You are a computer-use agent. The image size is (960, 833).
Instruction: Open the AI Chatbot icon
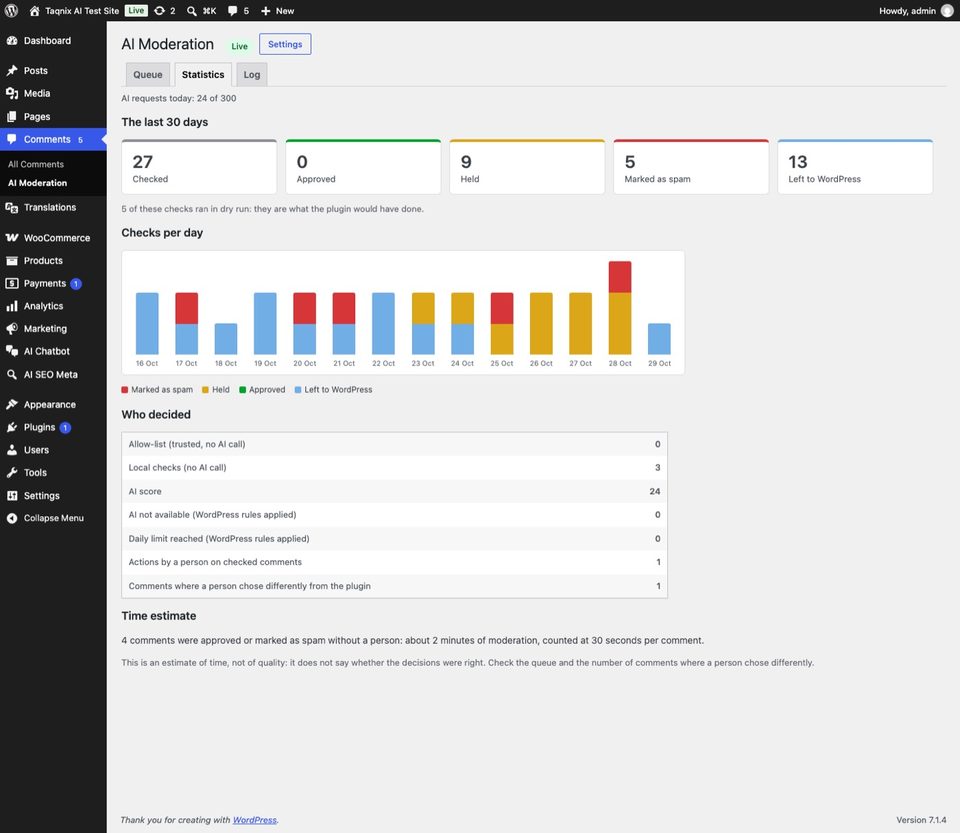(x=12, y=351)
